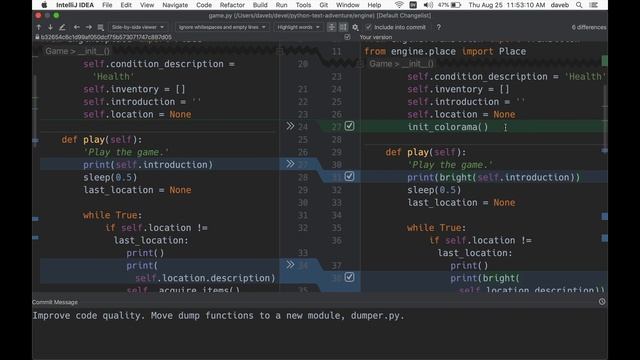The width and height of the screenshot is (640, 360).
Task: Revert change chevron at print introduction line
Action: [x=290, y=164]
